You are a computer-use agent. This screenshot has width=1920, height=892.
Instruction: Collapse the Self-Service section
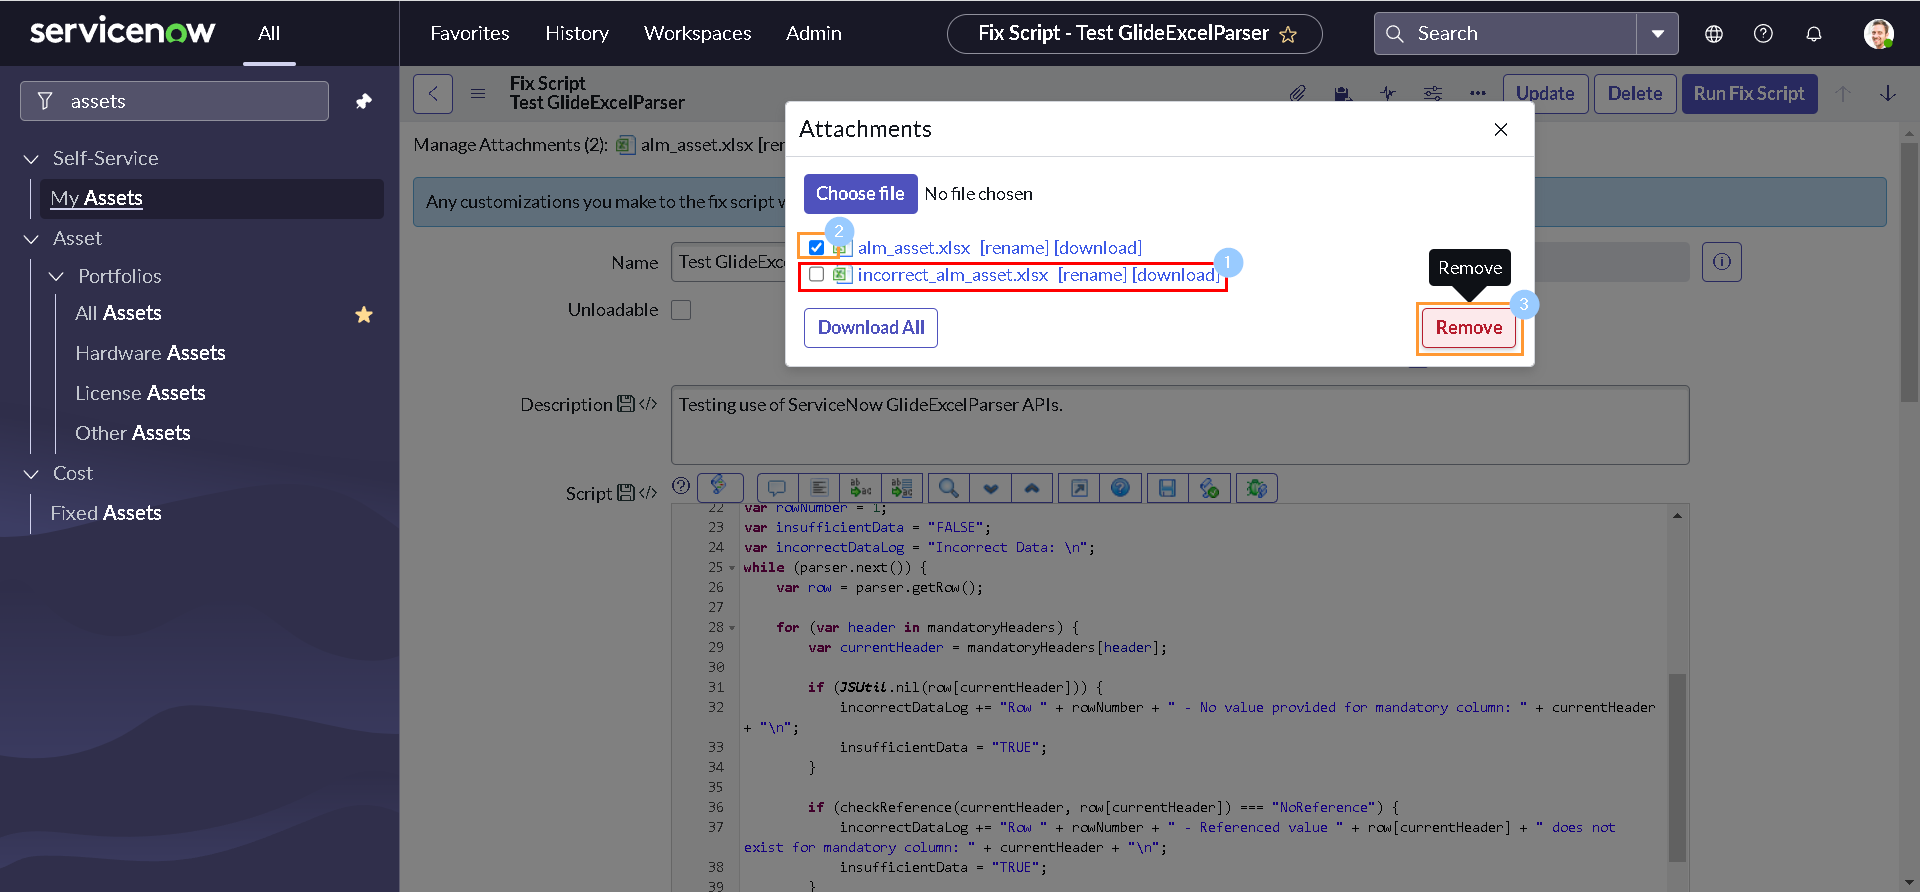[32, 159]
